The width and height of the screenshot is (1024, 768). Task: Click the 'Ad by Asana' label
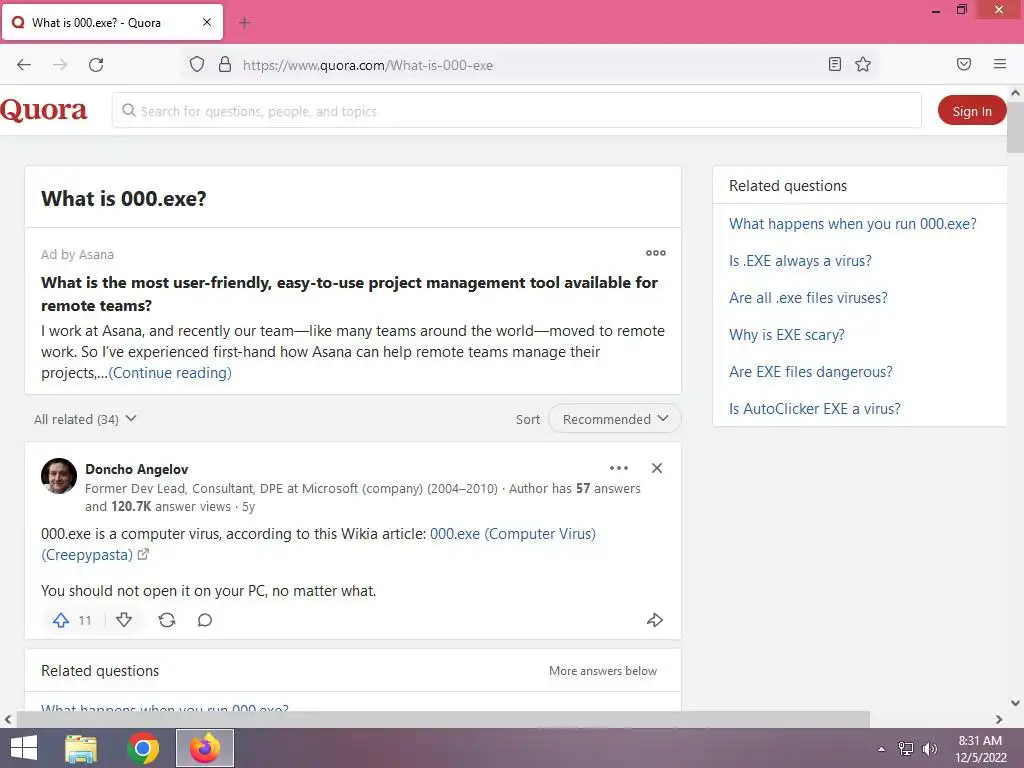pyautogui.click(x=77, y=255)
